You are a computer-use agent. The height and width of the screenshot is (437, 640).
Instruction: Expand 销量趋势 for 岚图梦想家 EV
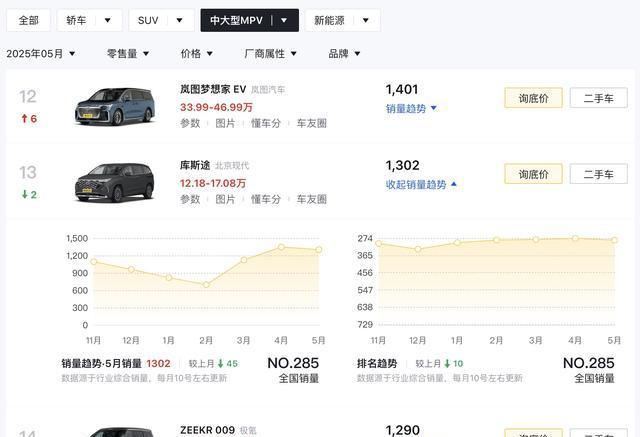click(x=411, y=109)
